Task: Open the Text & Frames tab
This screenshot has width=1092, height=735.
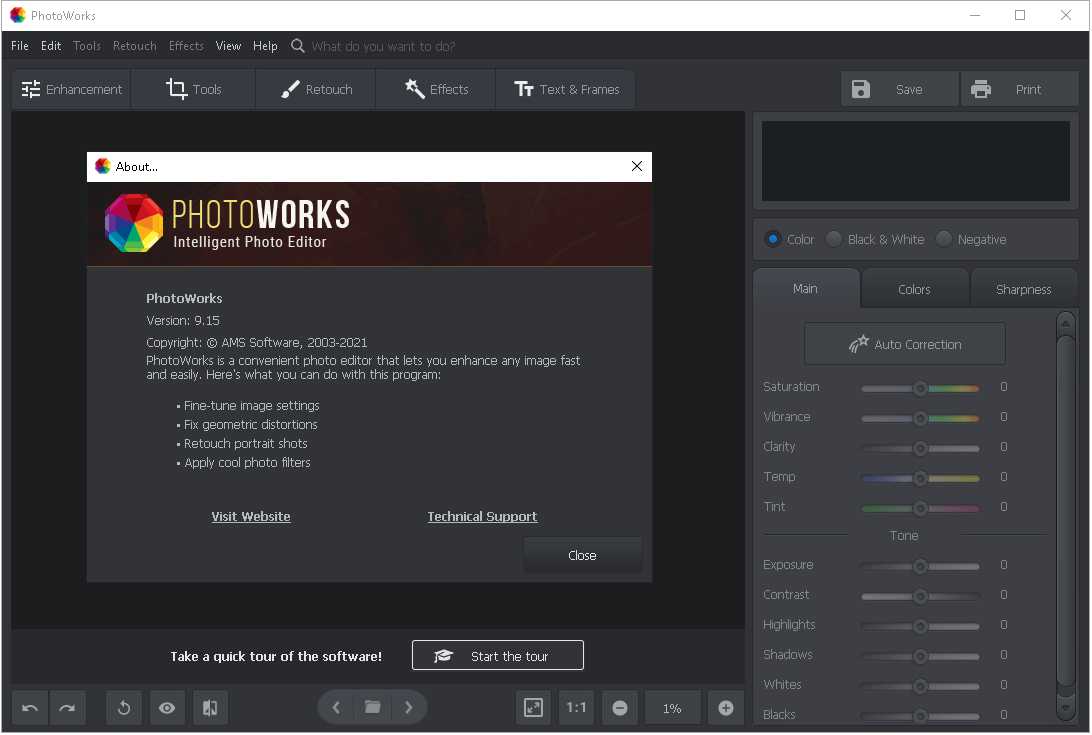Action: (566, 89)
